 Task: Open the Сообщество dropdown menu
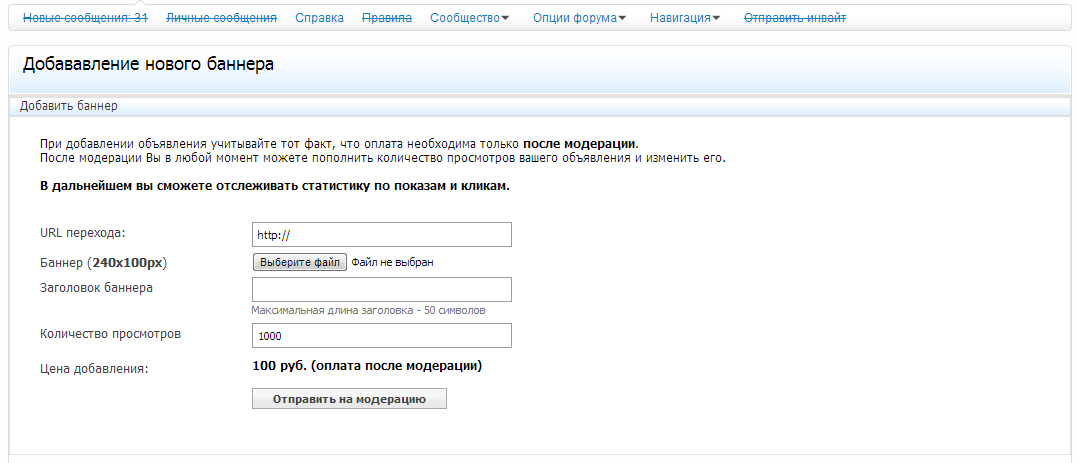[x=468, y=18]
